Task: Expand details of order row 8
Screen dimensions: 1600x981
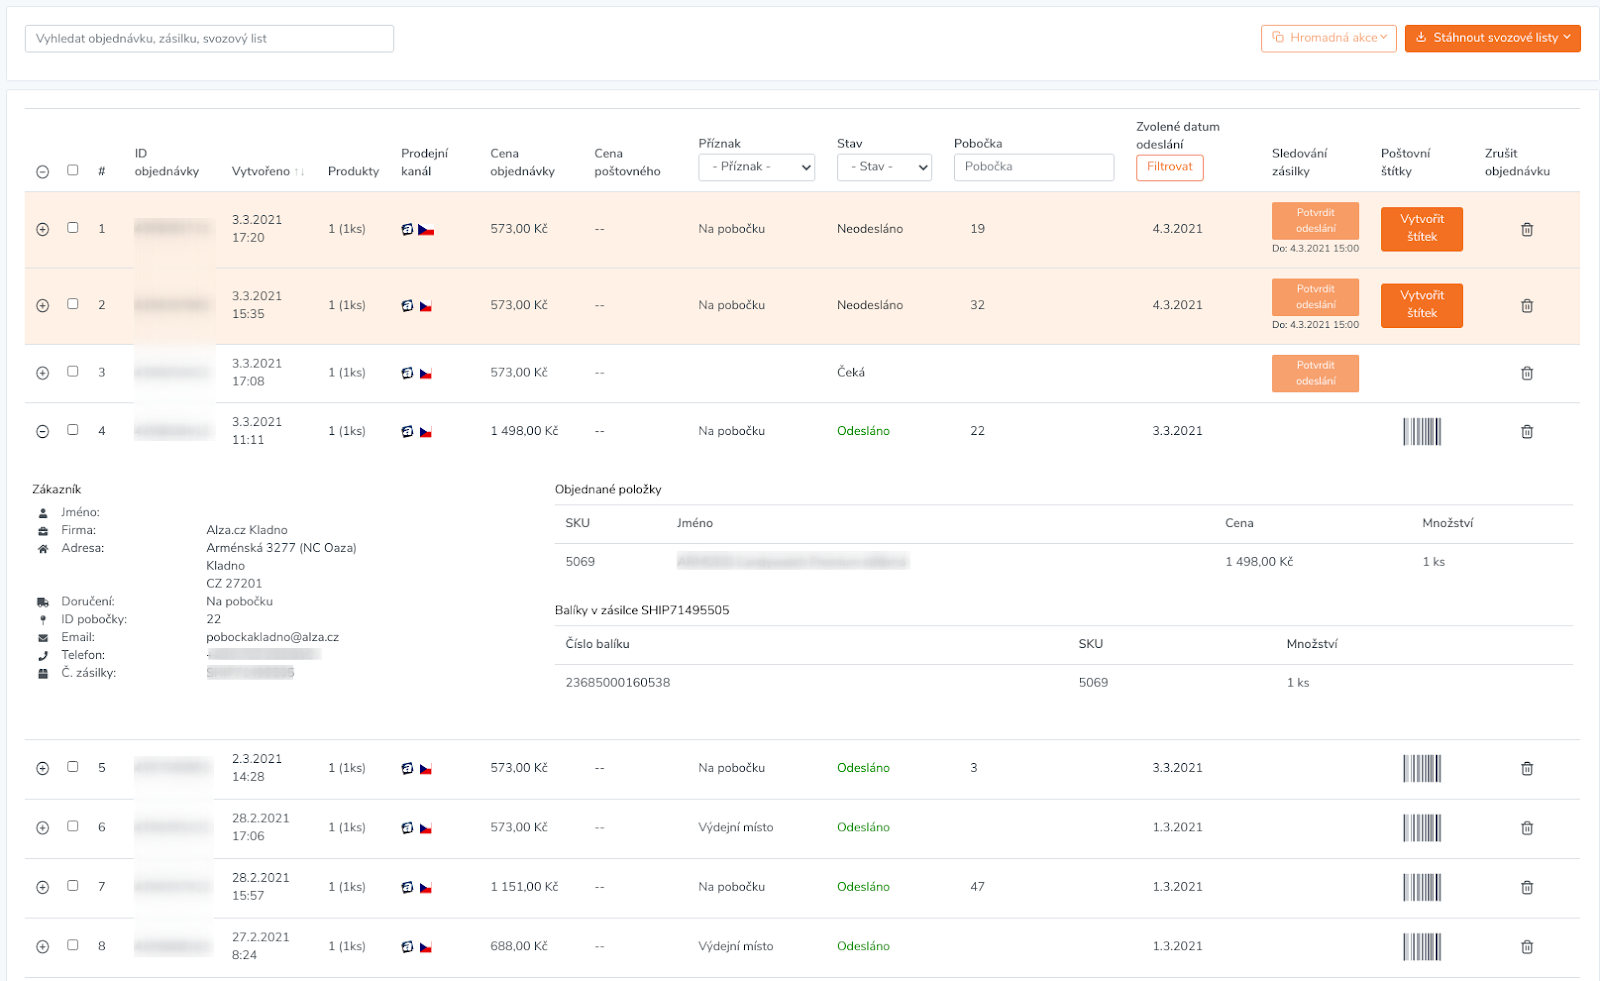Action: coord(42,947)
